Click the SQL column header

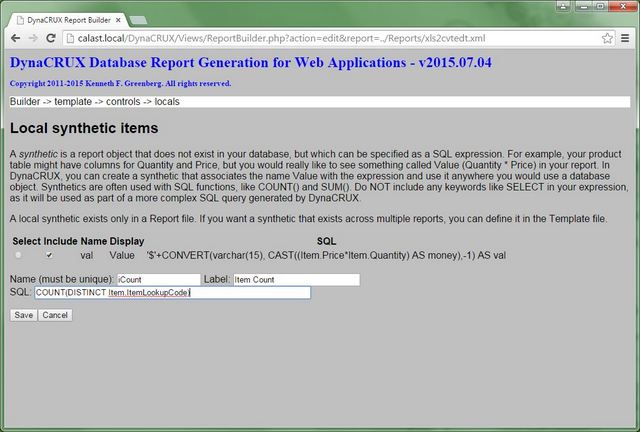tap(327, 241)
